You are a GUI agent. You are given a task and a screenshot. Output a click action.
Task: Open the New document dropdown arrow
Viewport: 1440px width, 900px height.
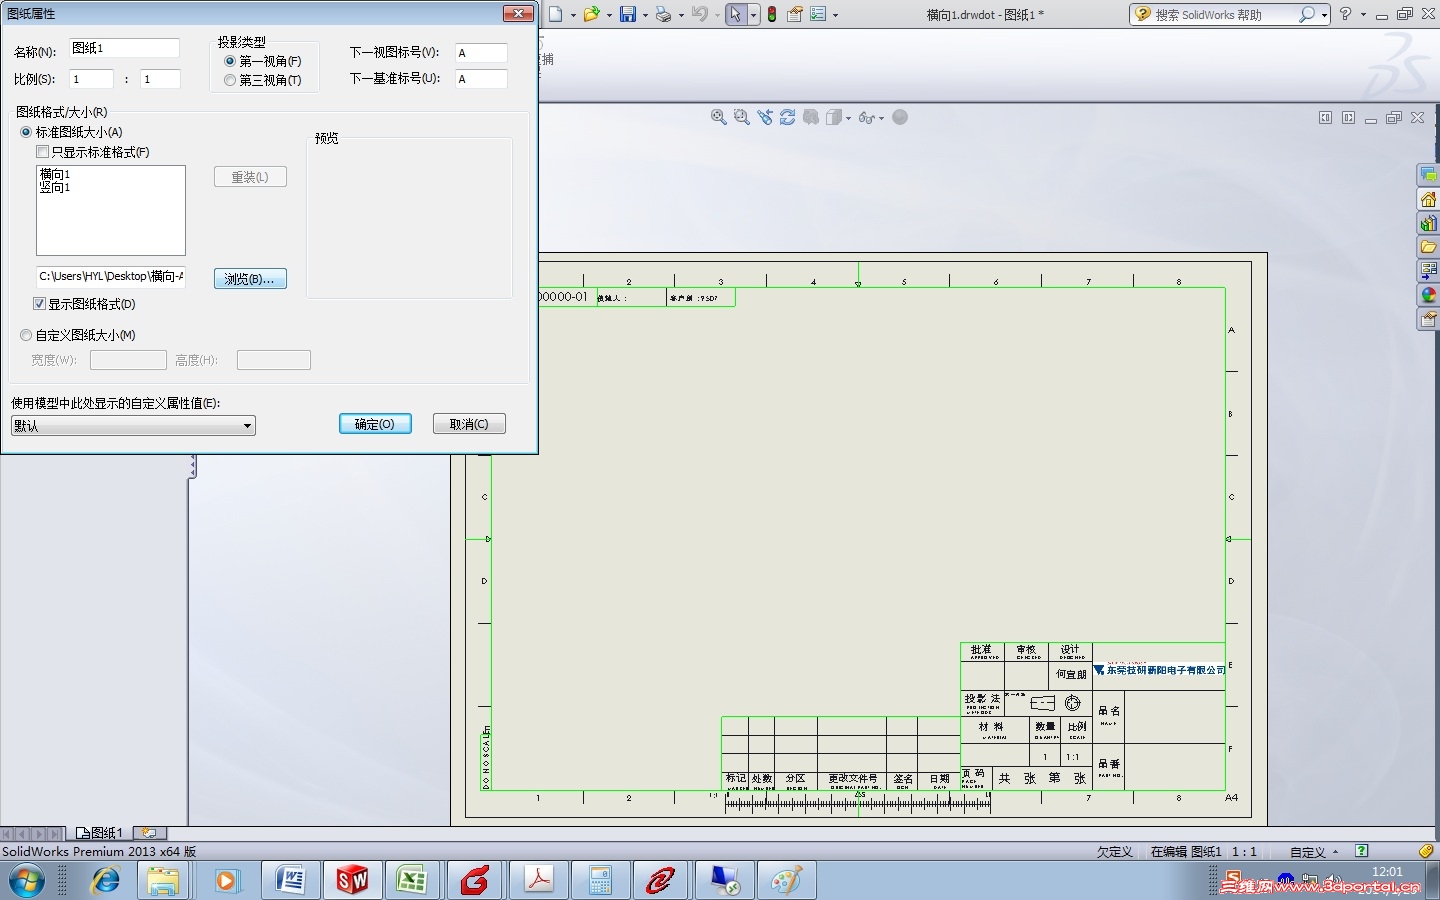point(573,15)
